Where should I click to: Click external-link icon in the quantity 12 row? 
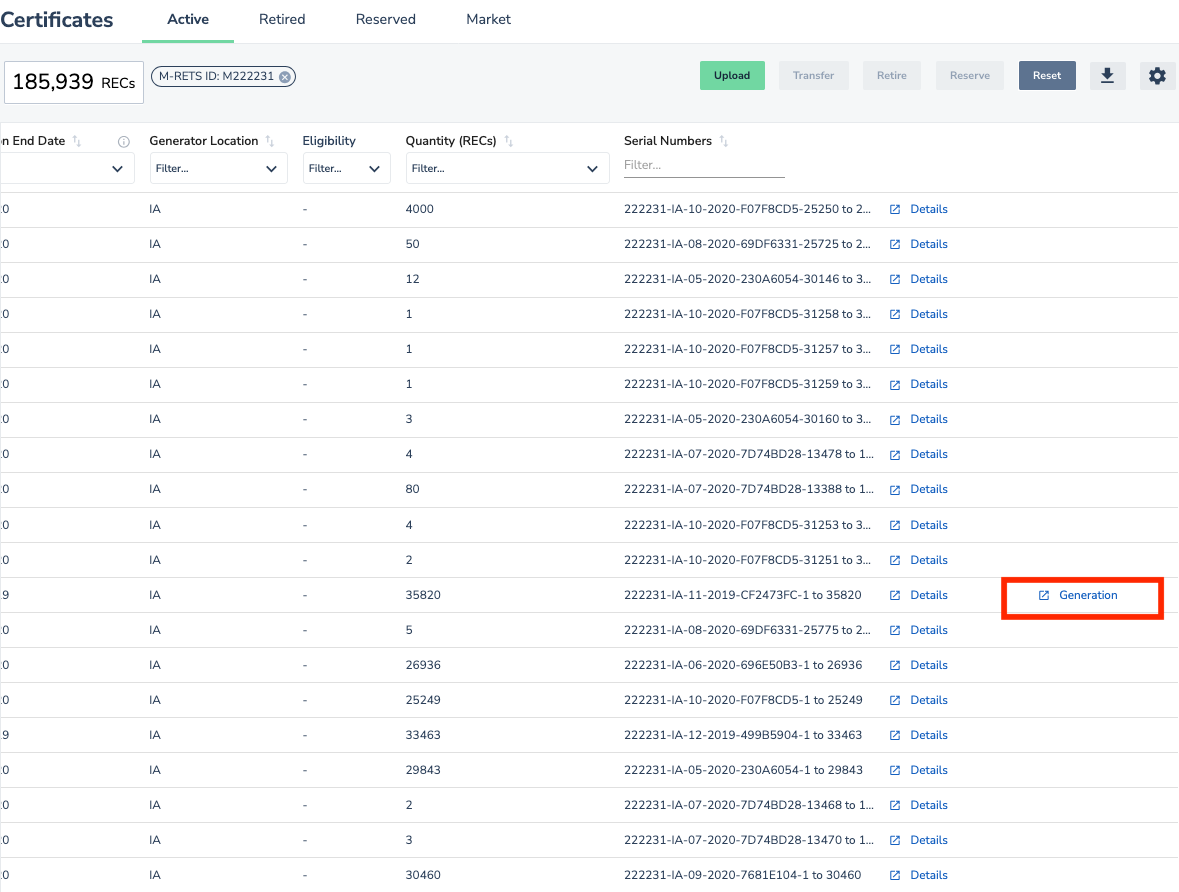(x=895, y=280)
